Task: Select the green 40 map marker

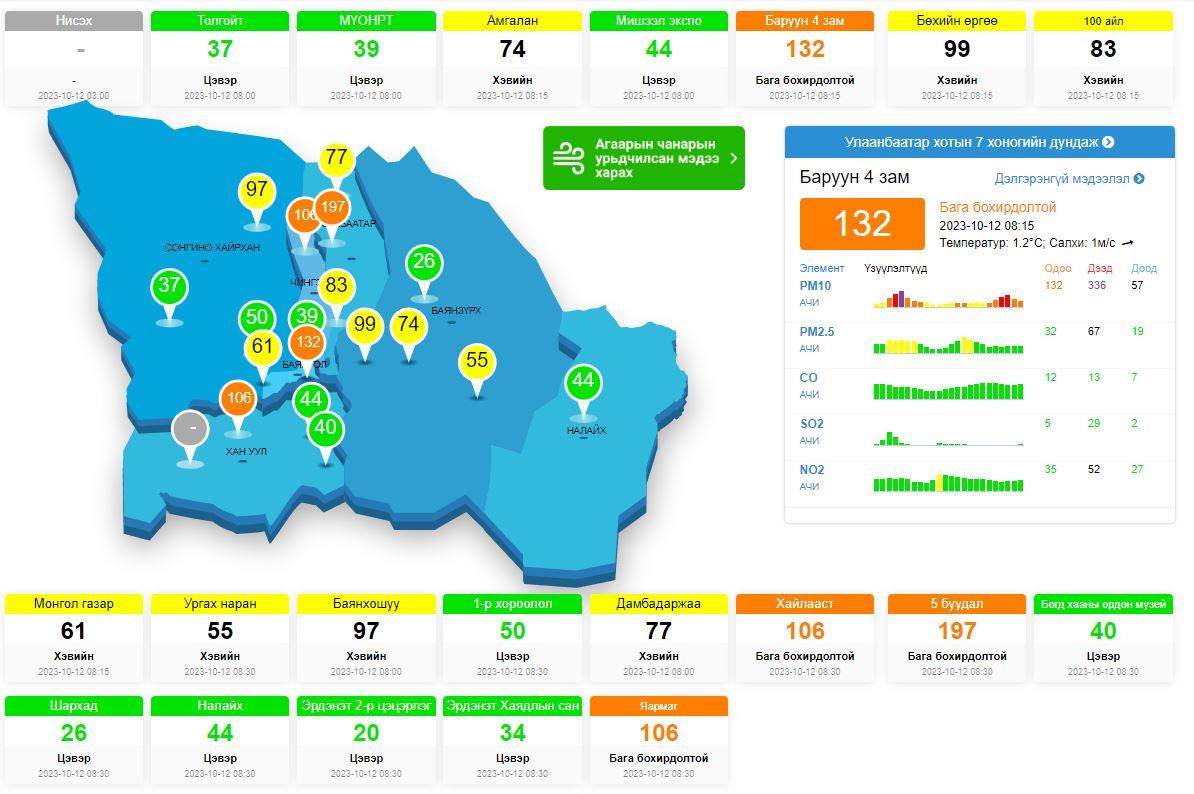Action: click(325, 429)
